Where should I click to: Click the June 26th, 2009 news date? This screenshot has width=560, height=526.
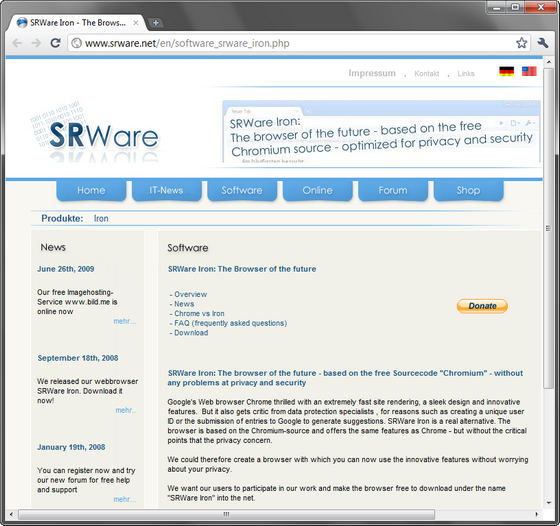(x=66, y=269)
